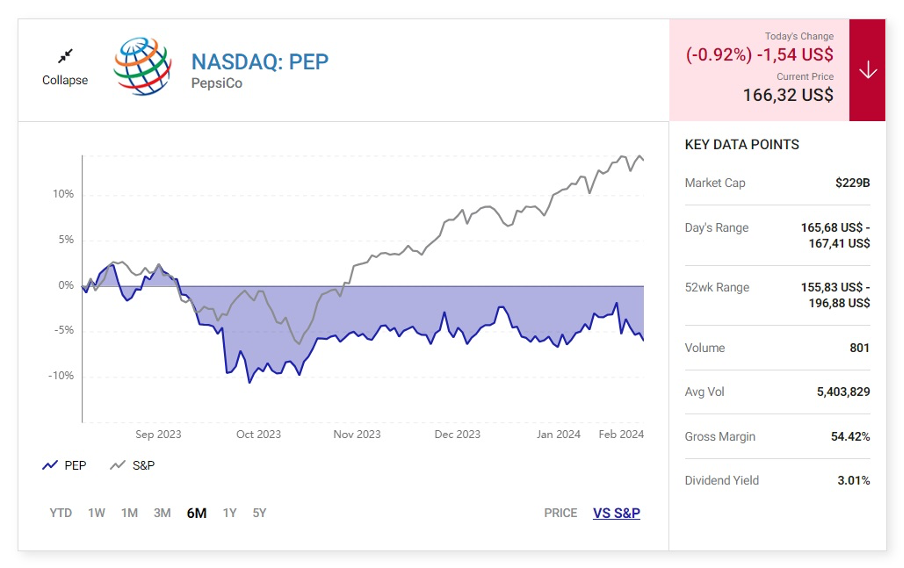Switch chart to 1M range
904x568 pixels.
pos(129,513)
